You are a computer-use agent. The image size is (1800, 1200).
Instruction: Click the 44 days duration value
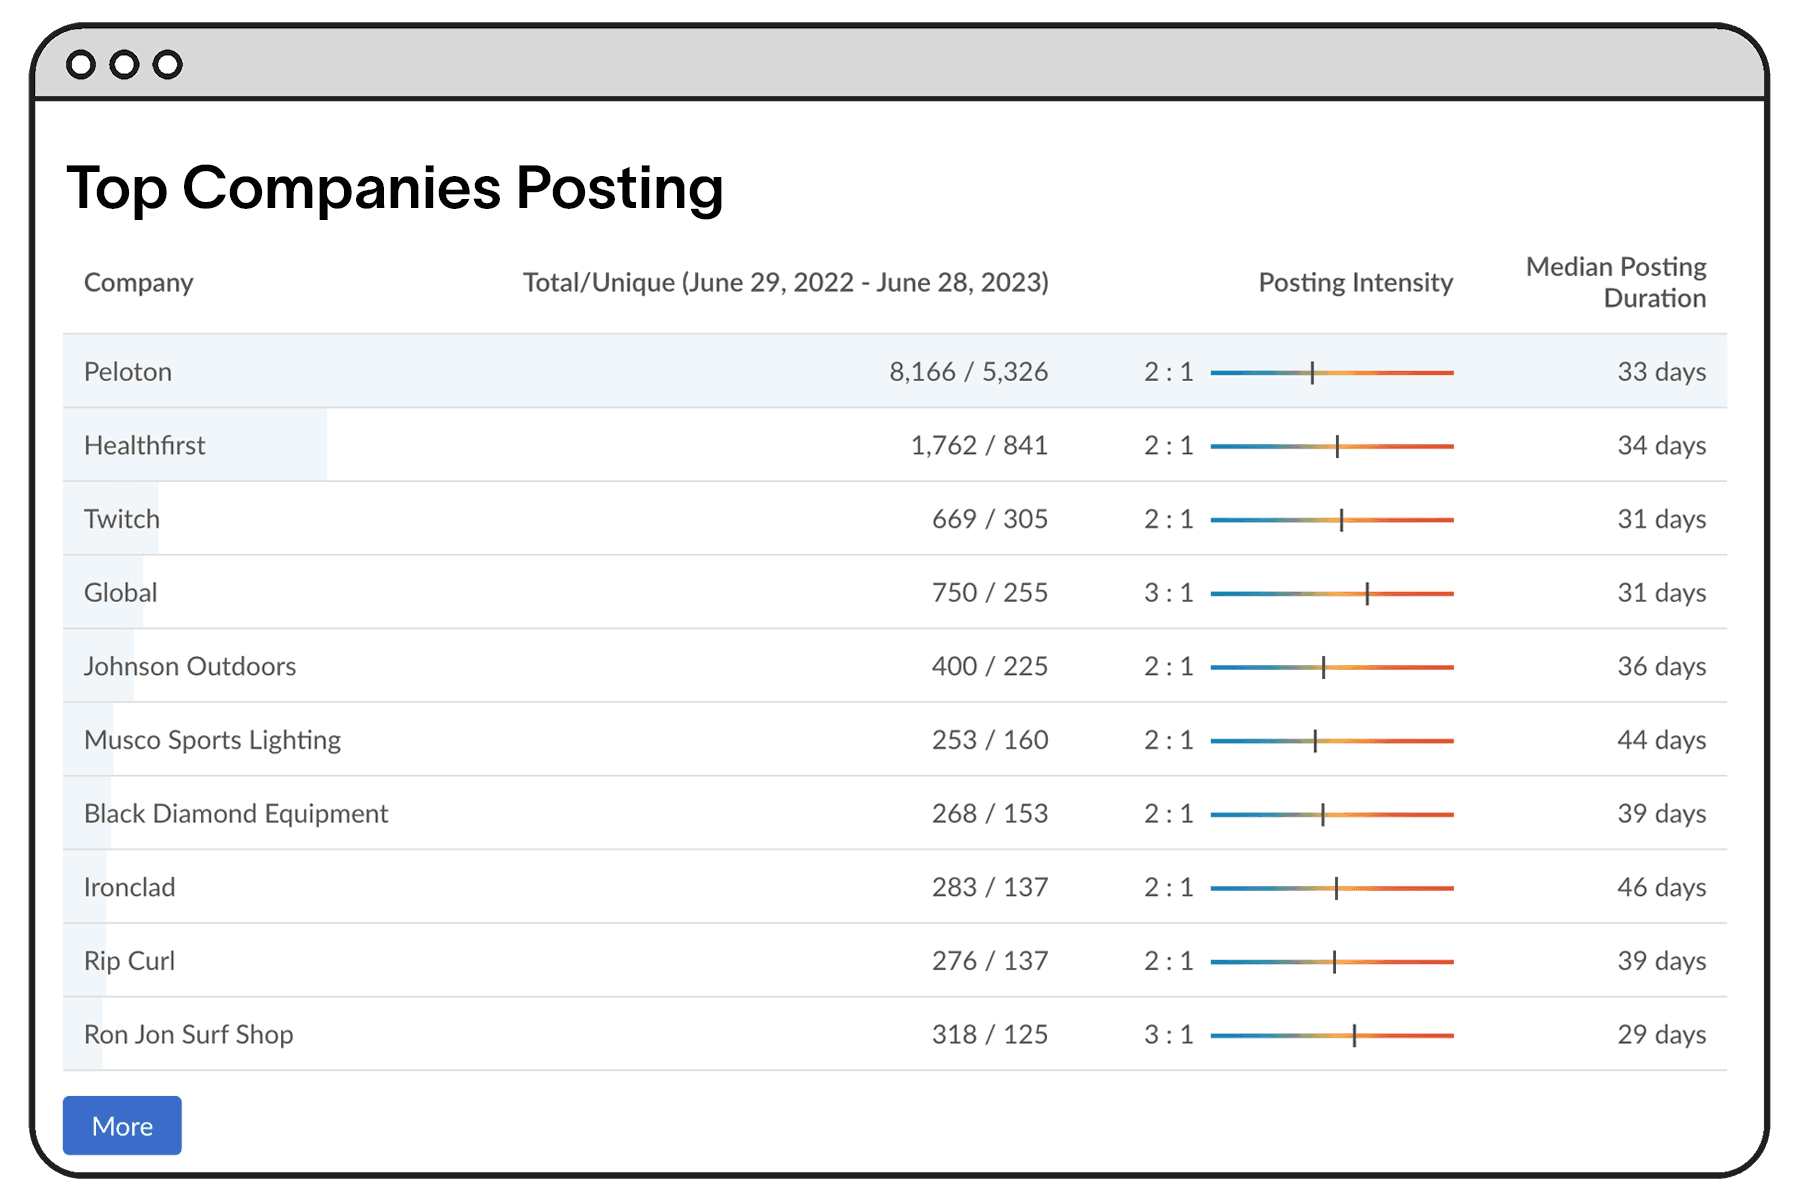[x=1662, y=740]
